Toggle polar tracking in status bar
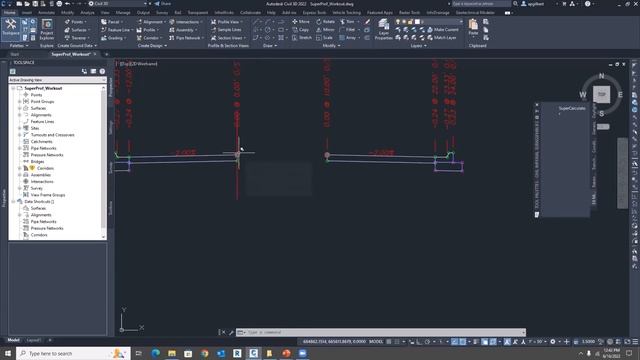The image size is (640, 360). point(427,342)
